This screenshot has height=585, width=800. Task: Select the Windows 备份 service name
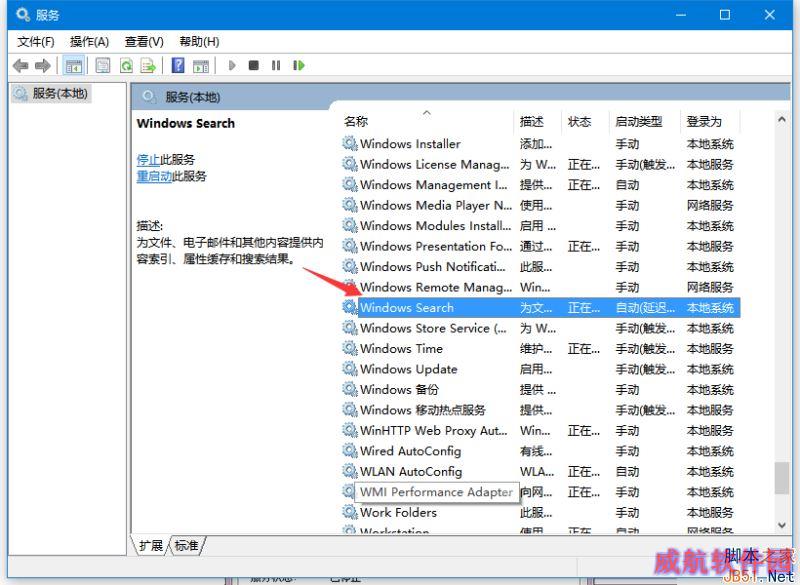point(399,389)
